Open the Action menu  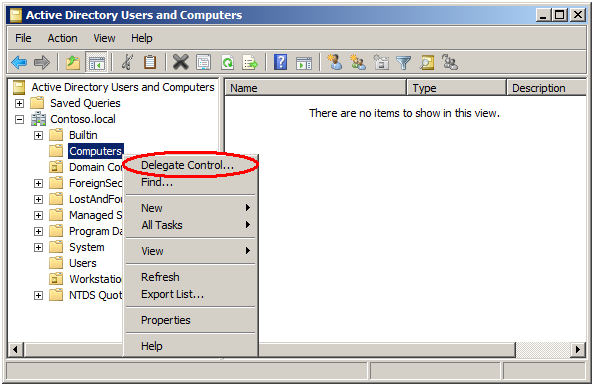63,38
